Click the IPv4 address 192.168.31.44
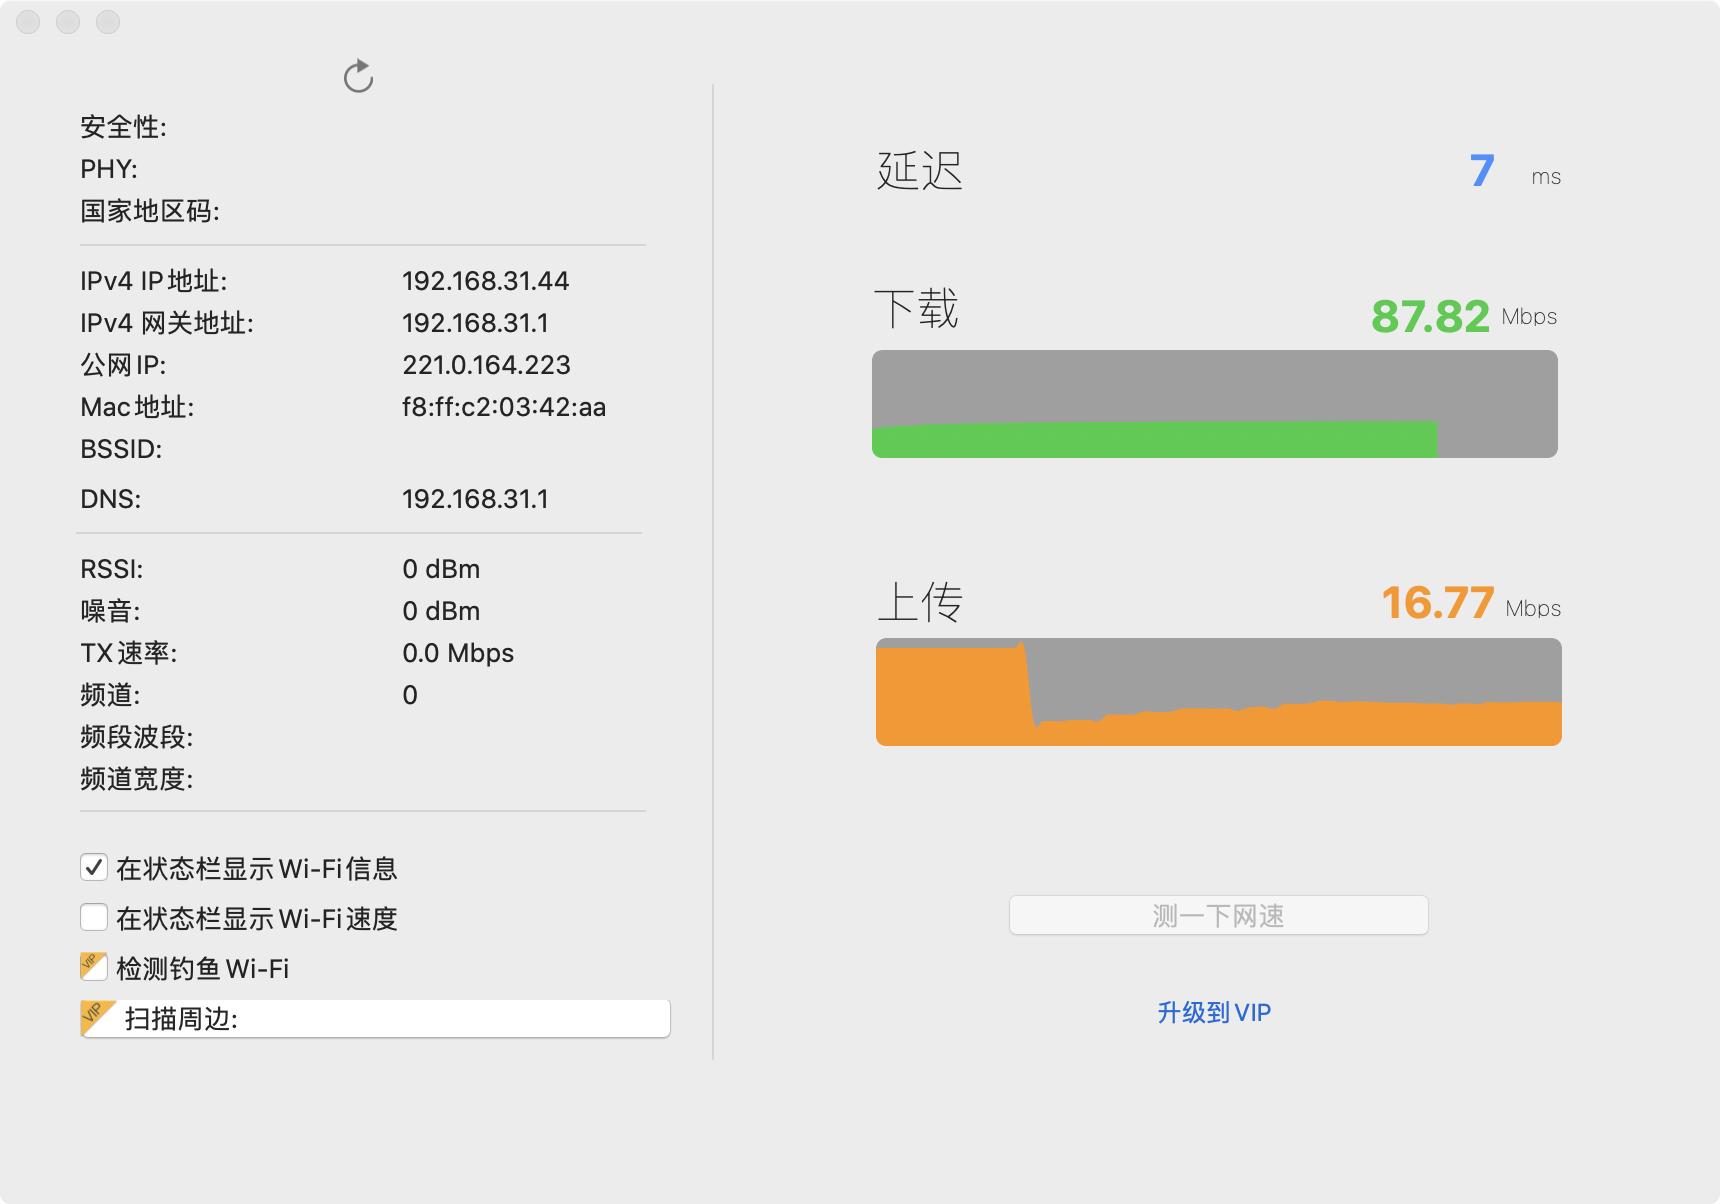 486,281
